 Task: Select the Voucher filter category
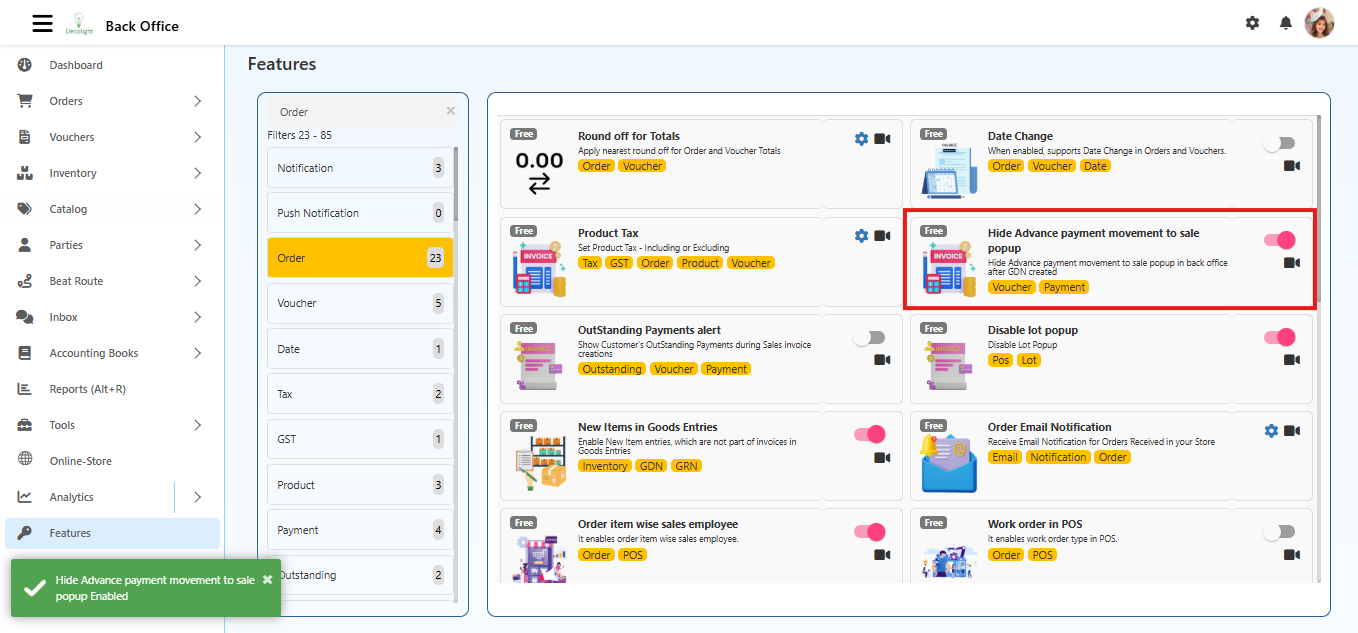pyautogui.click(x=360, y=303)
